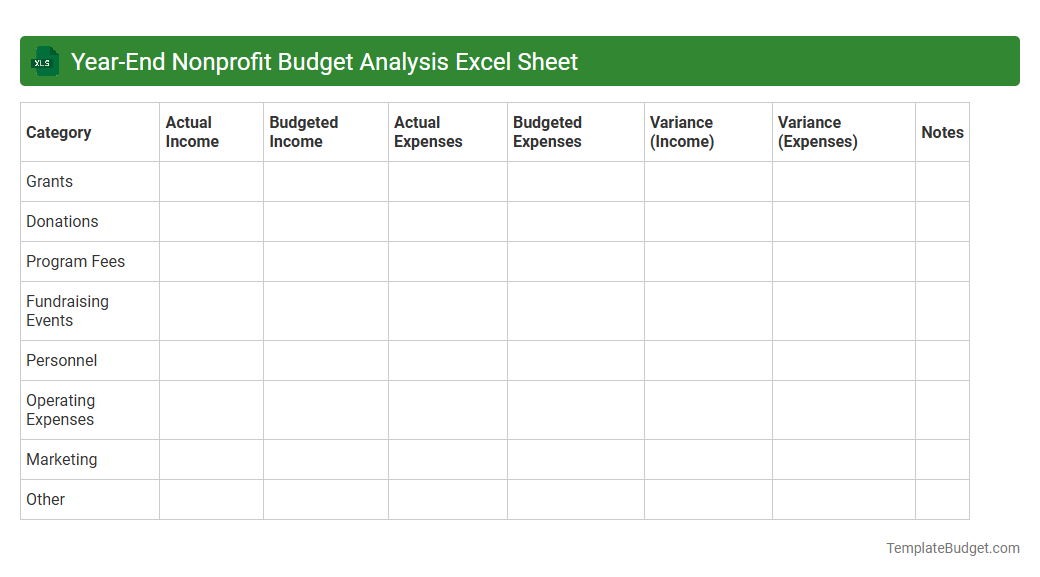Click the Program Fees row label
Screen dimensions: 1040x577
[x=75, y=261]
